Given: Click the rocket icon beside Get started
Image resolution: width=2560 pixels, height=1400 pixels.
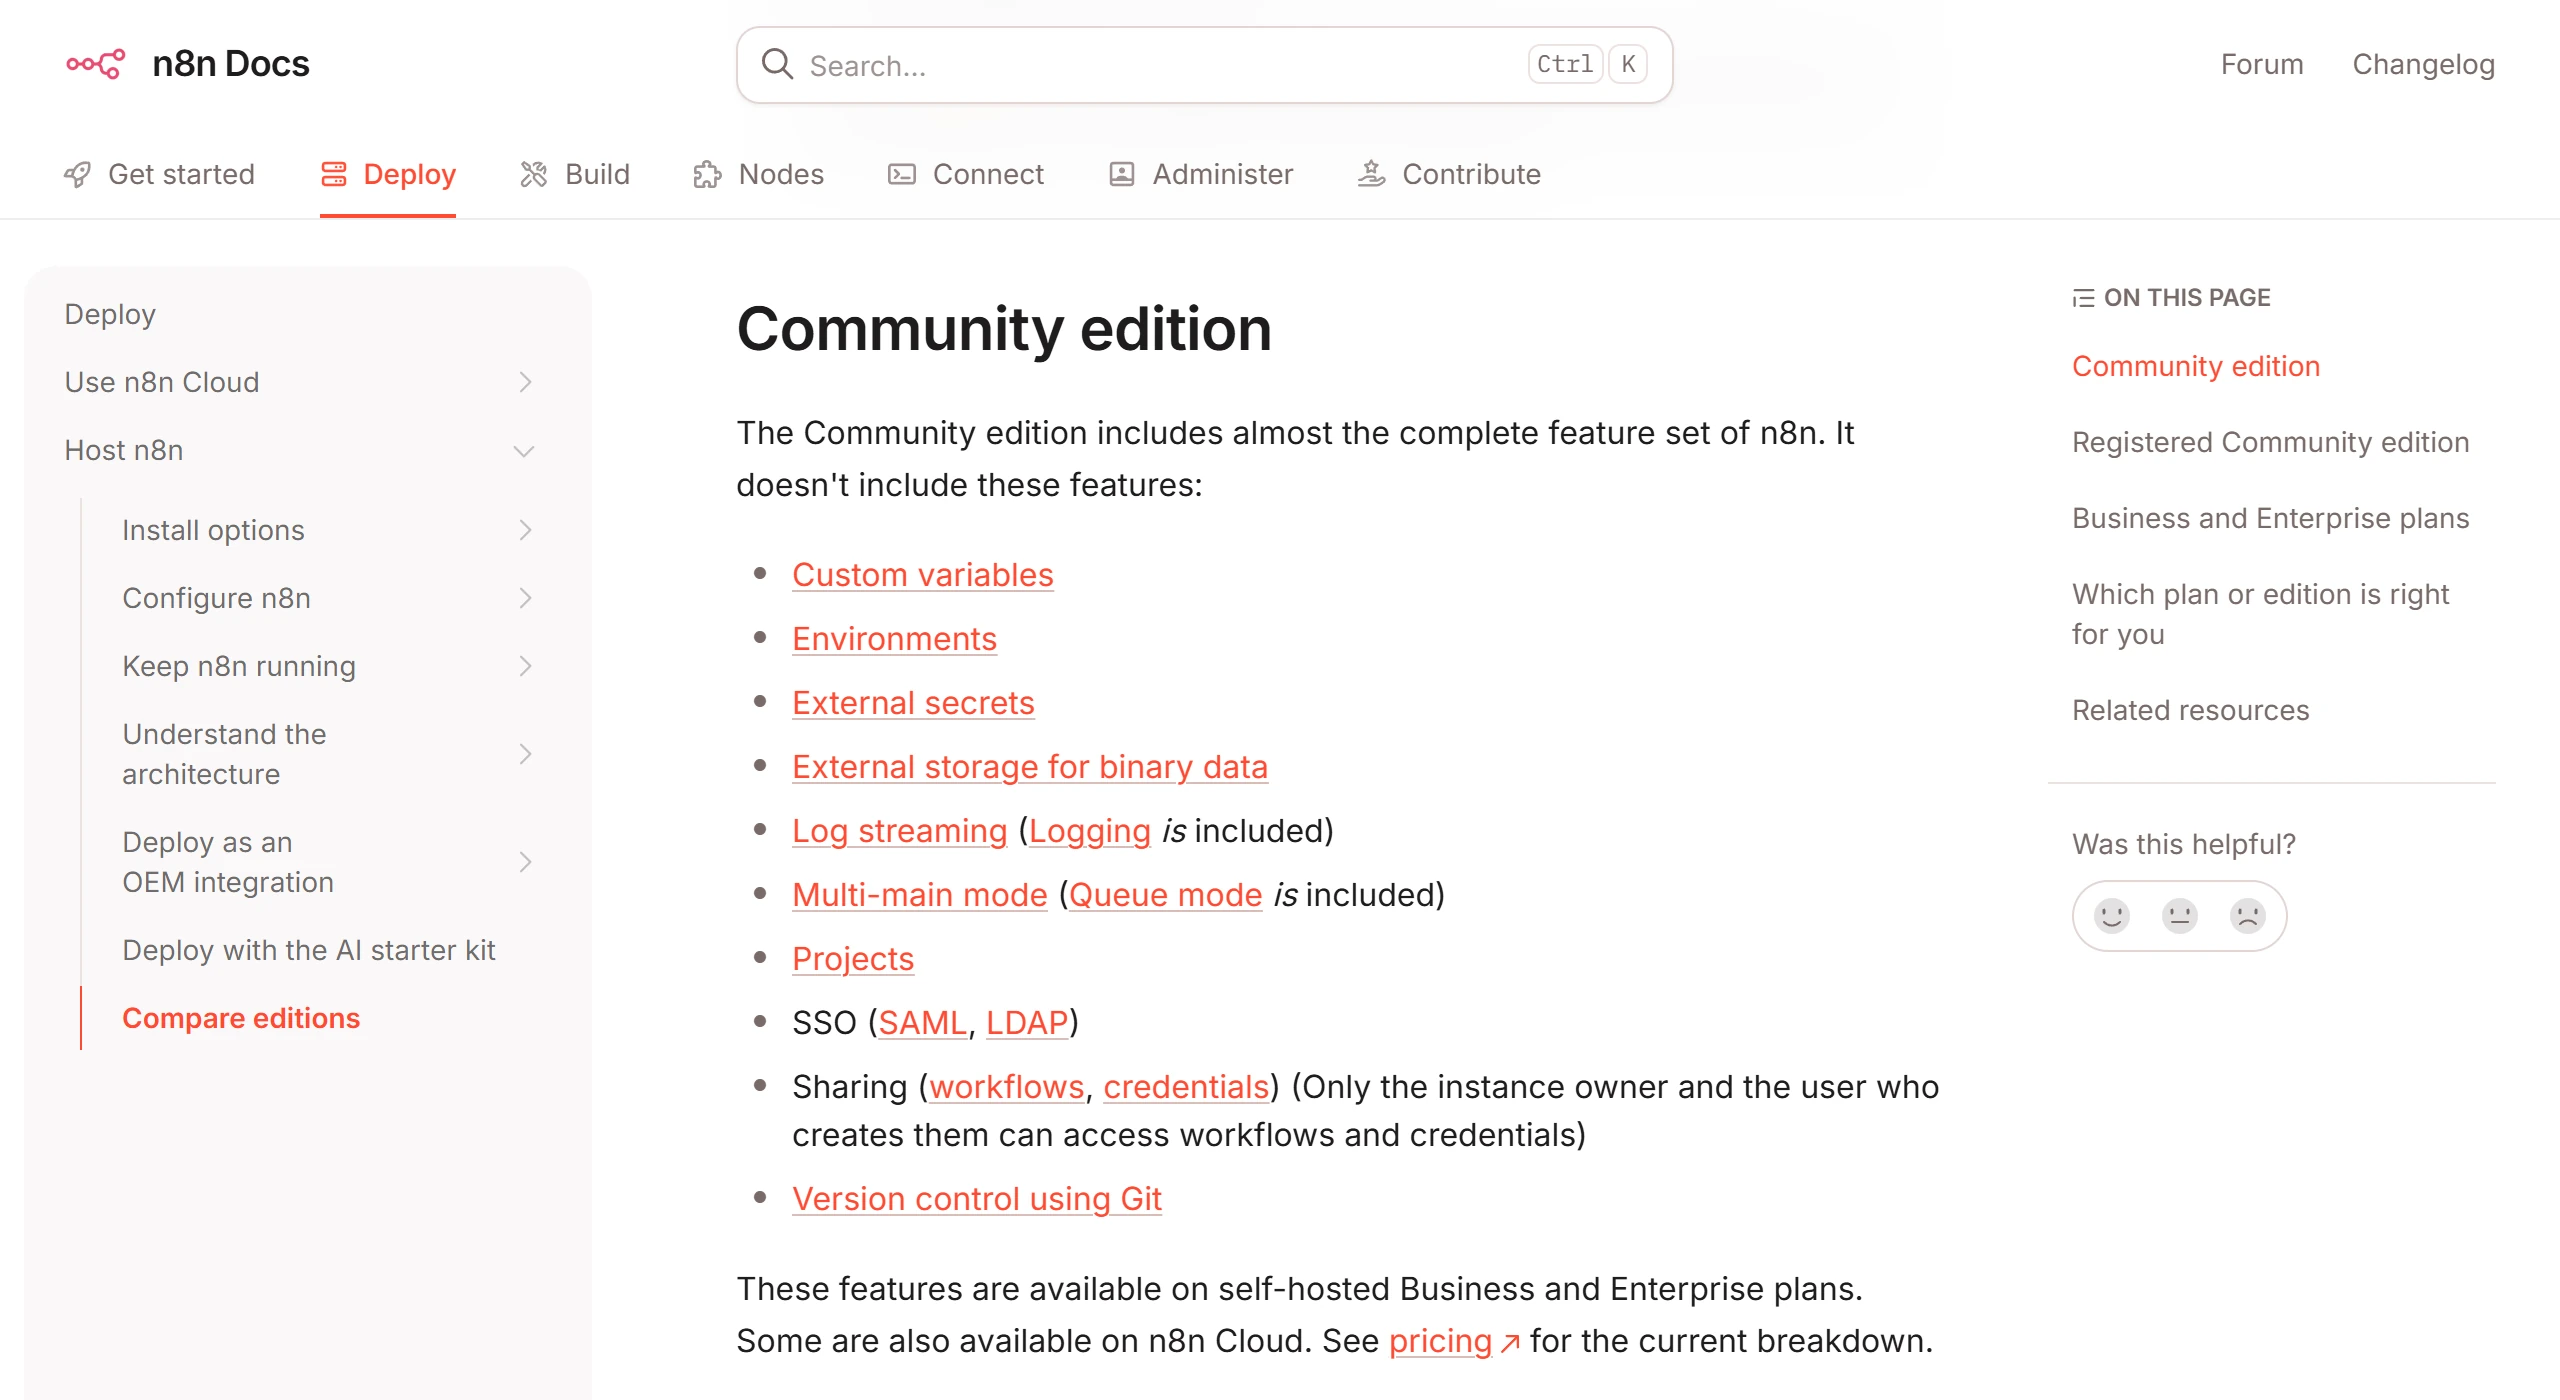Looking at the screenshot, I should pos(77,174).
